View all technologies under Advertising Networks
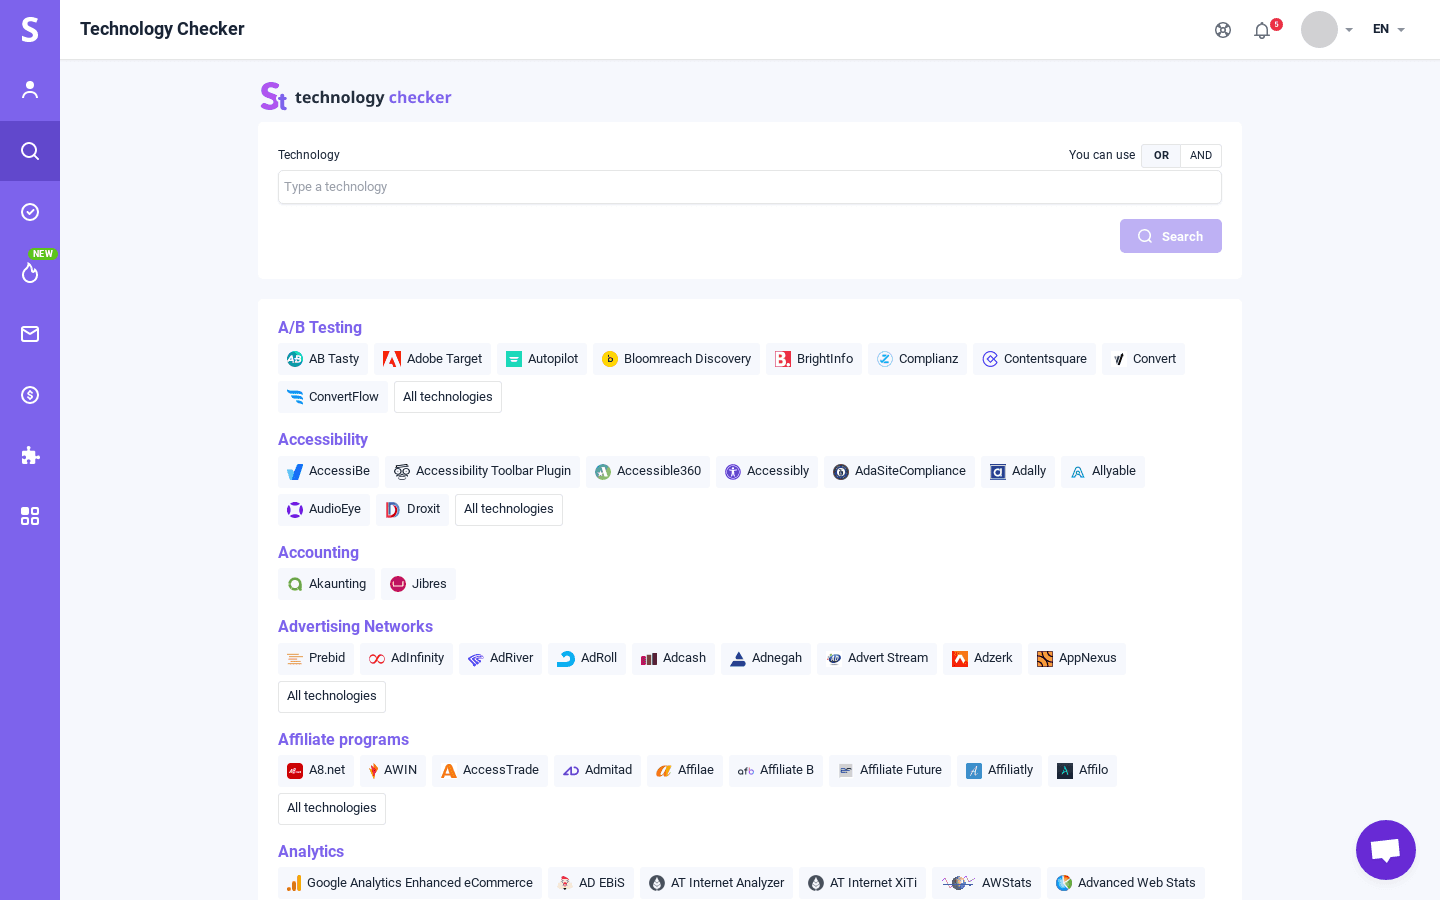Image resolution: width=1440 pixels, height=900 pixels. (331, 696)
